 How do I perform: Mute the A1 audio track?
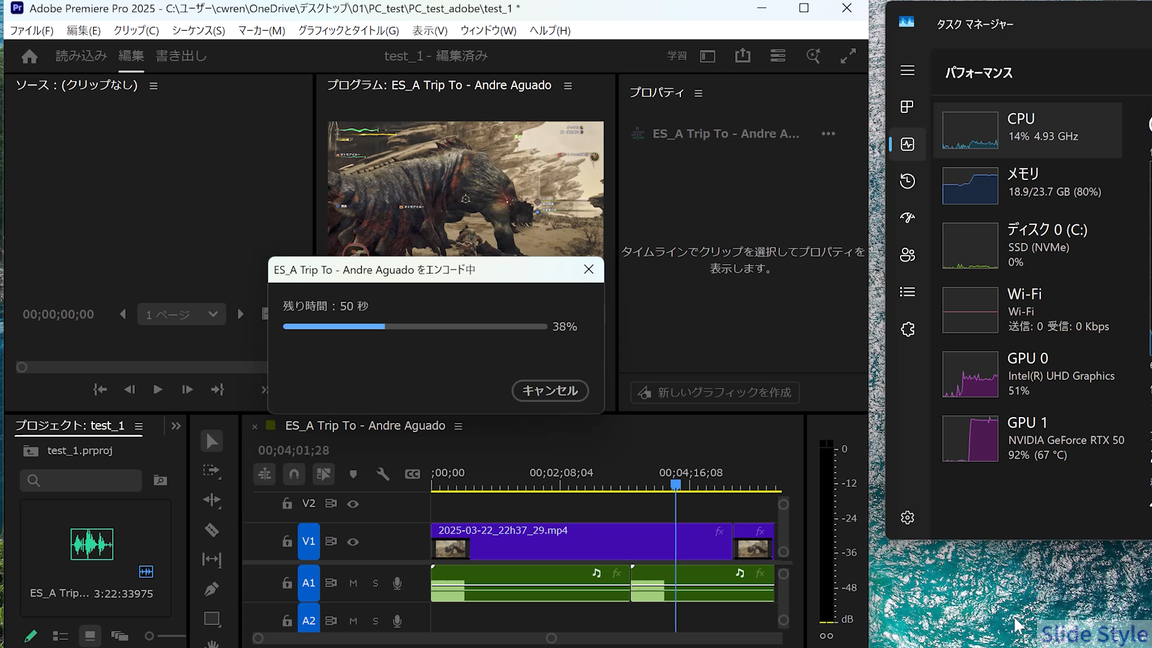click(x=353, y=583)
